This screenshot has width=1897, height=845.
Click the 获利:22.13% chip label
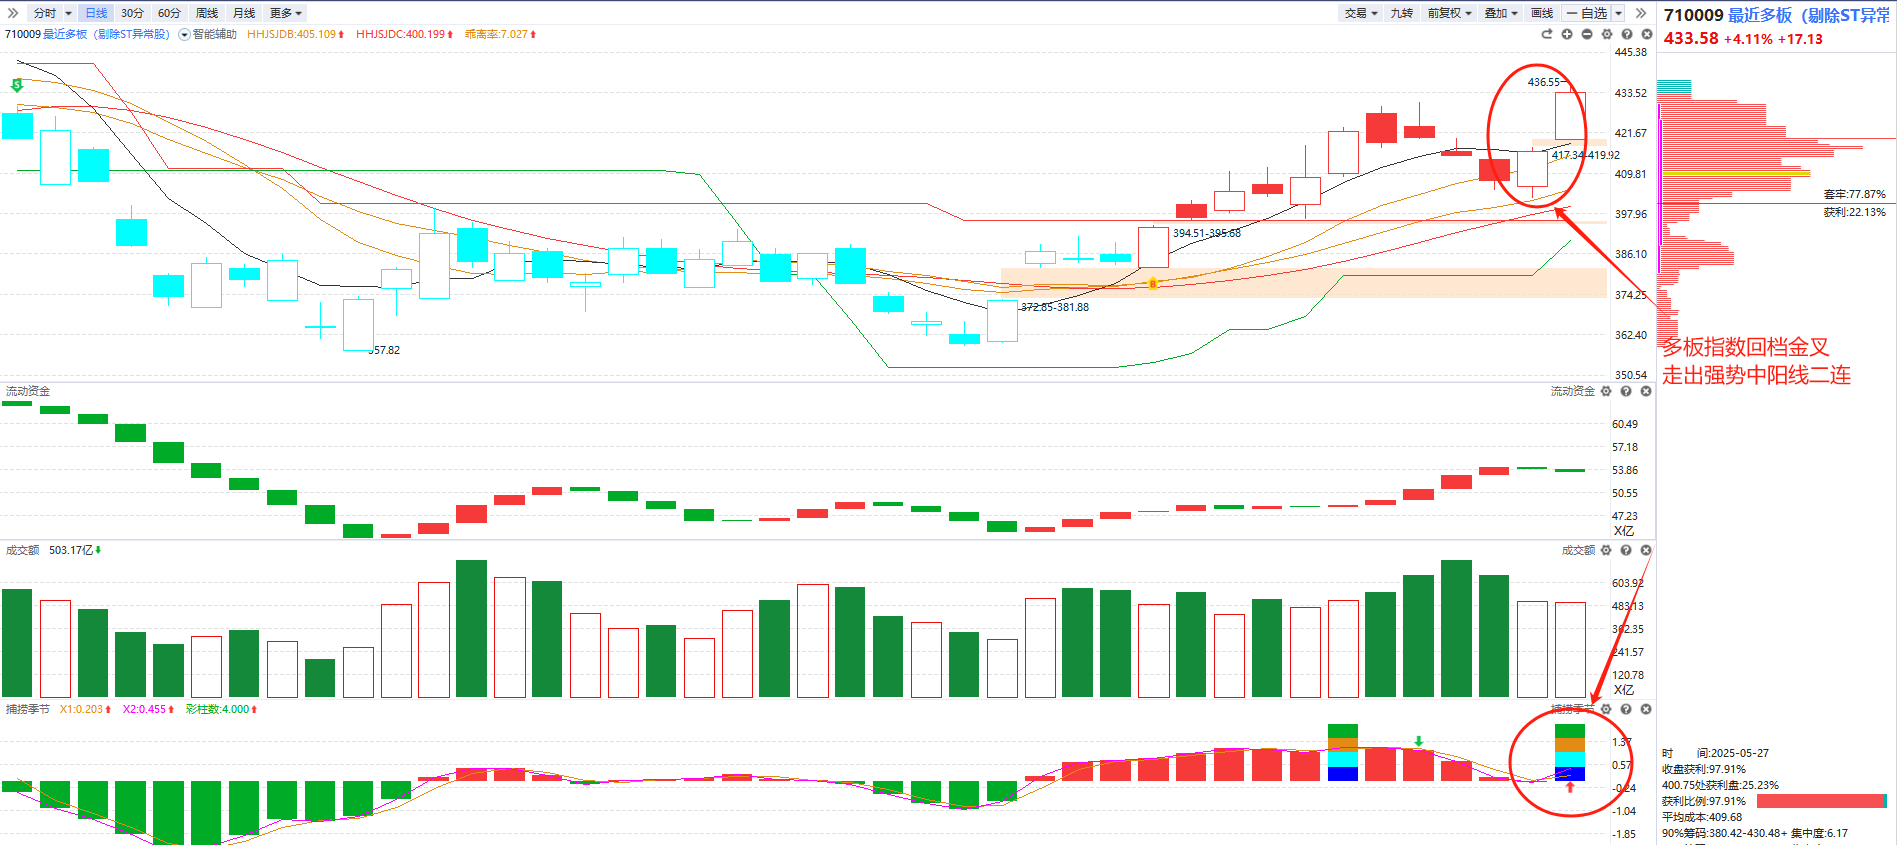(1854, 212)
